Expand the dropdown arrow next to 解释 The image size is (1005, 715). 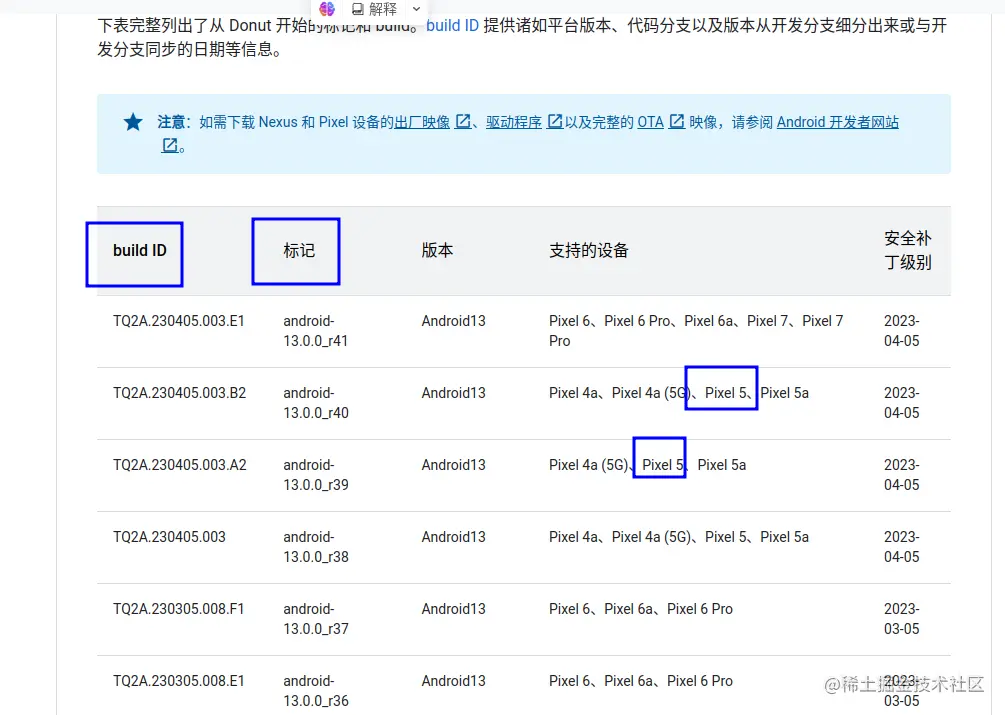(x=417, y=9)
